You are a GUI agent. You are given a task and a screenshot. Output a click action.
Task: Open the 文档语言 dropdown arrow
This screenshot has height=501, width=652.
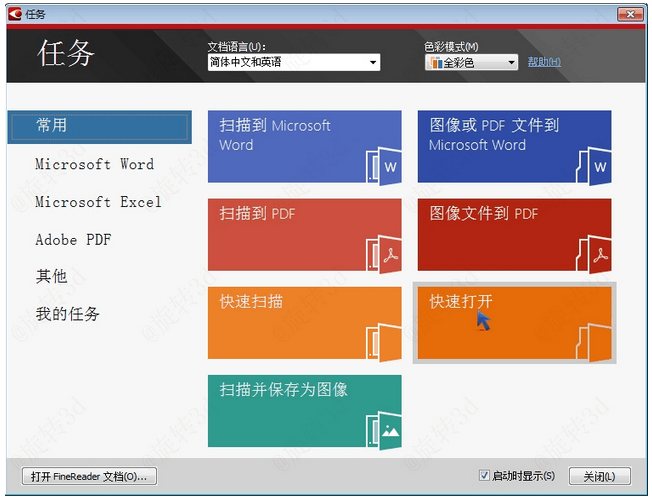(373, 62)
